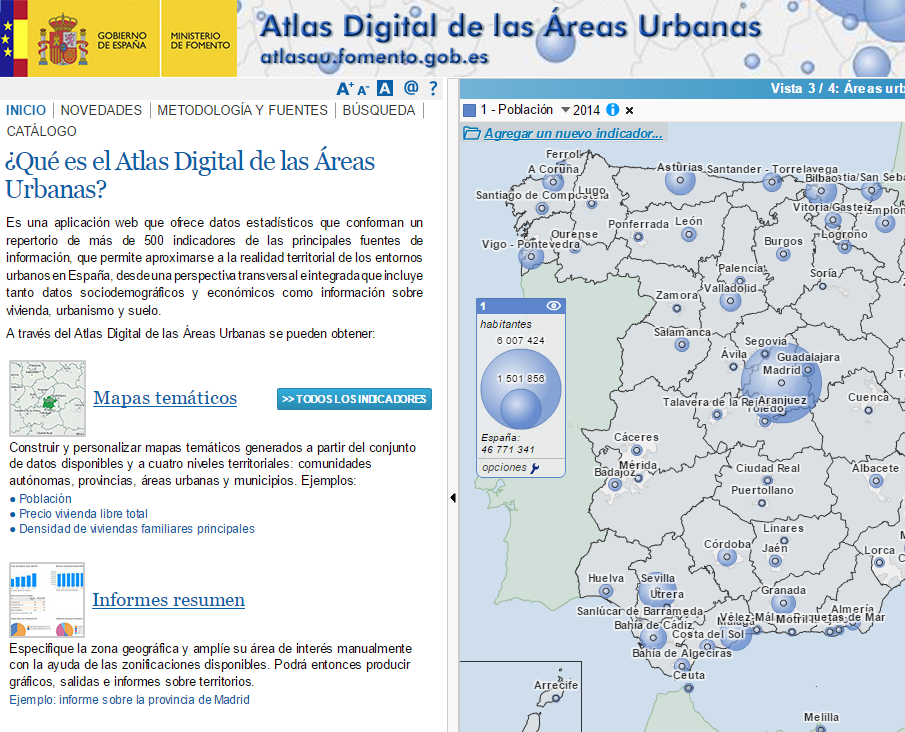The image size is (905, 732).
Task: Select the Salamanca marker on the map
Action: 682,345
